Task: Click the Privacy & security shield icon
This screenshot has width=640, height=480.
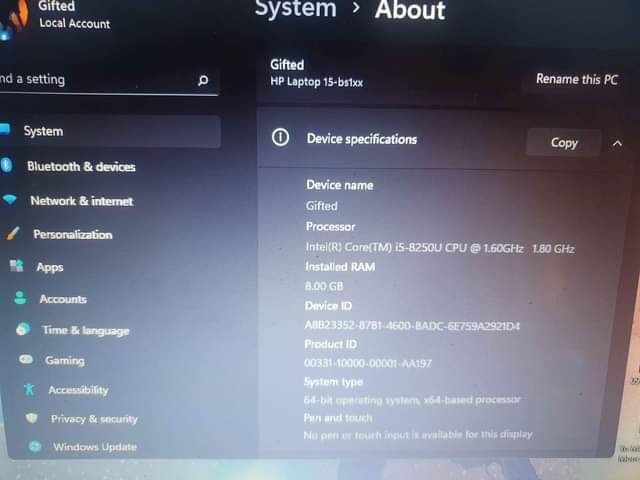Action: [32, 418]
